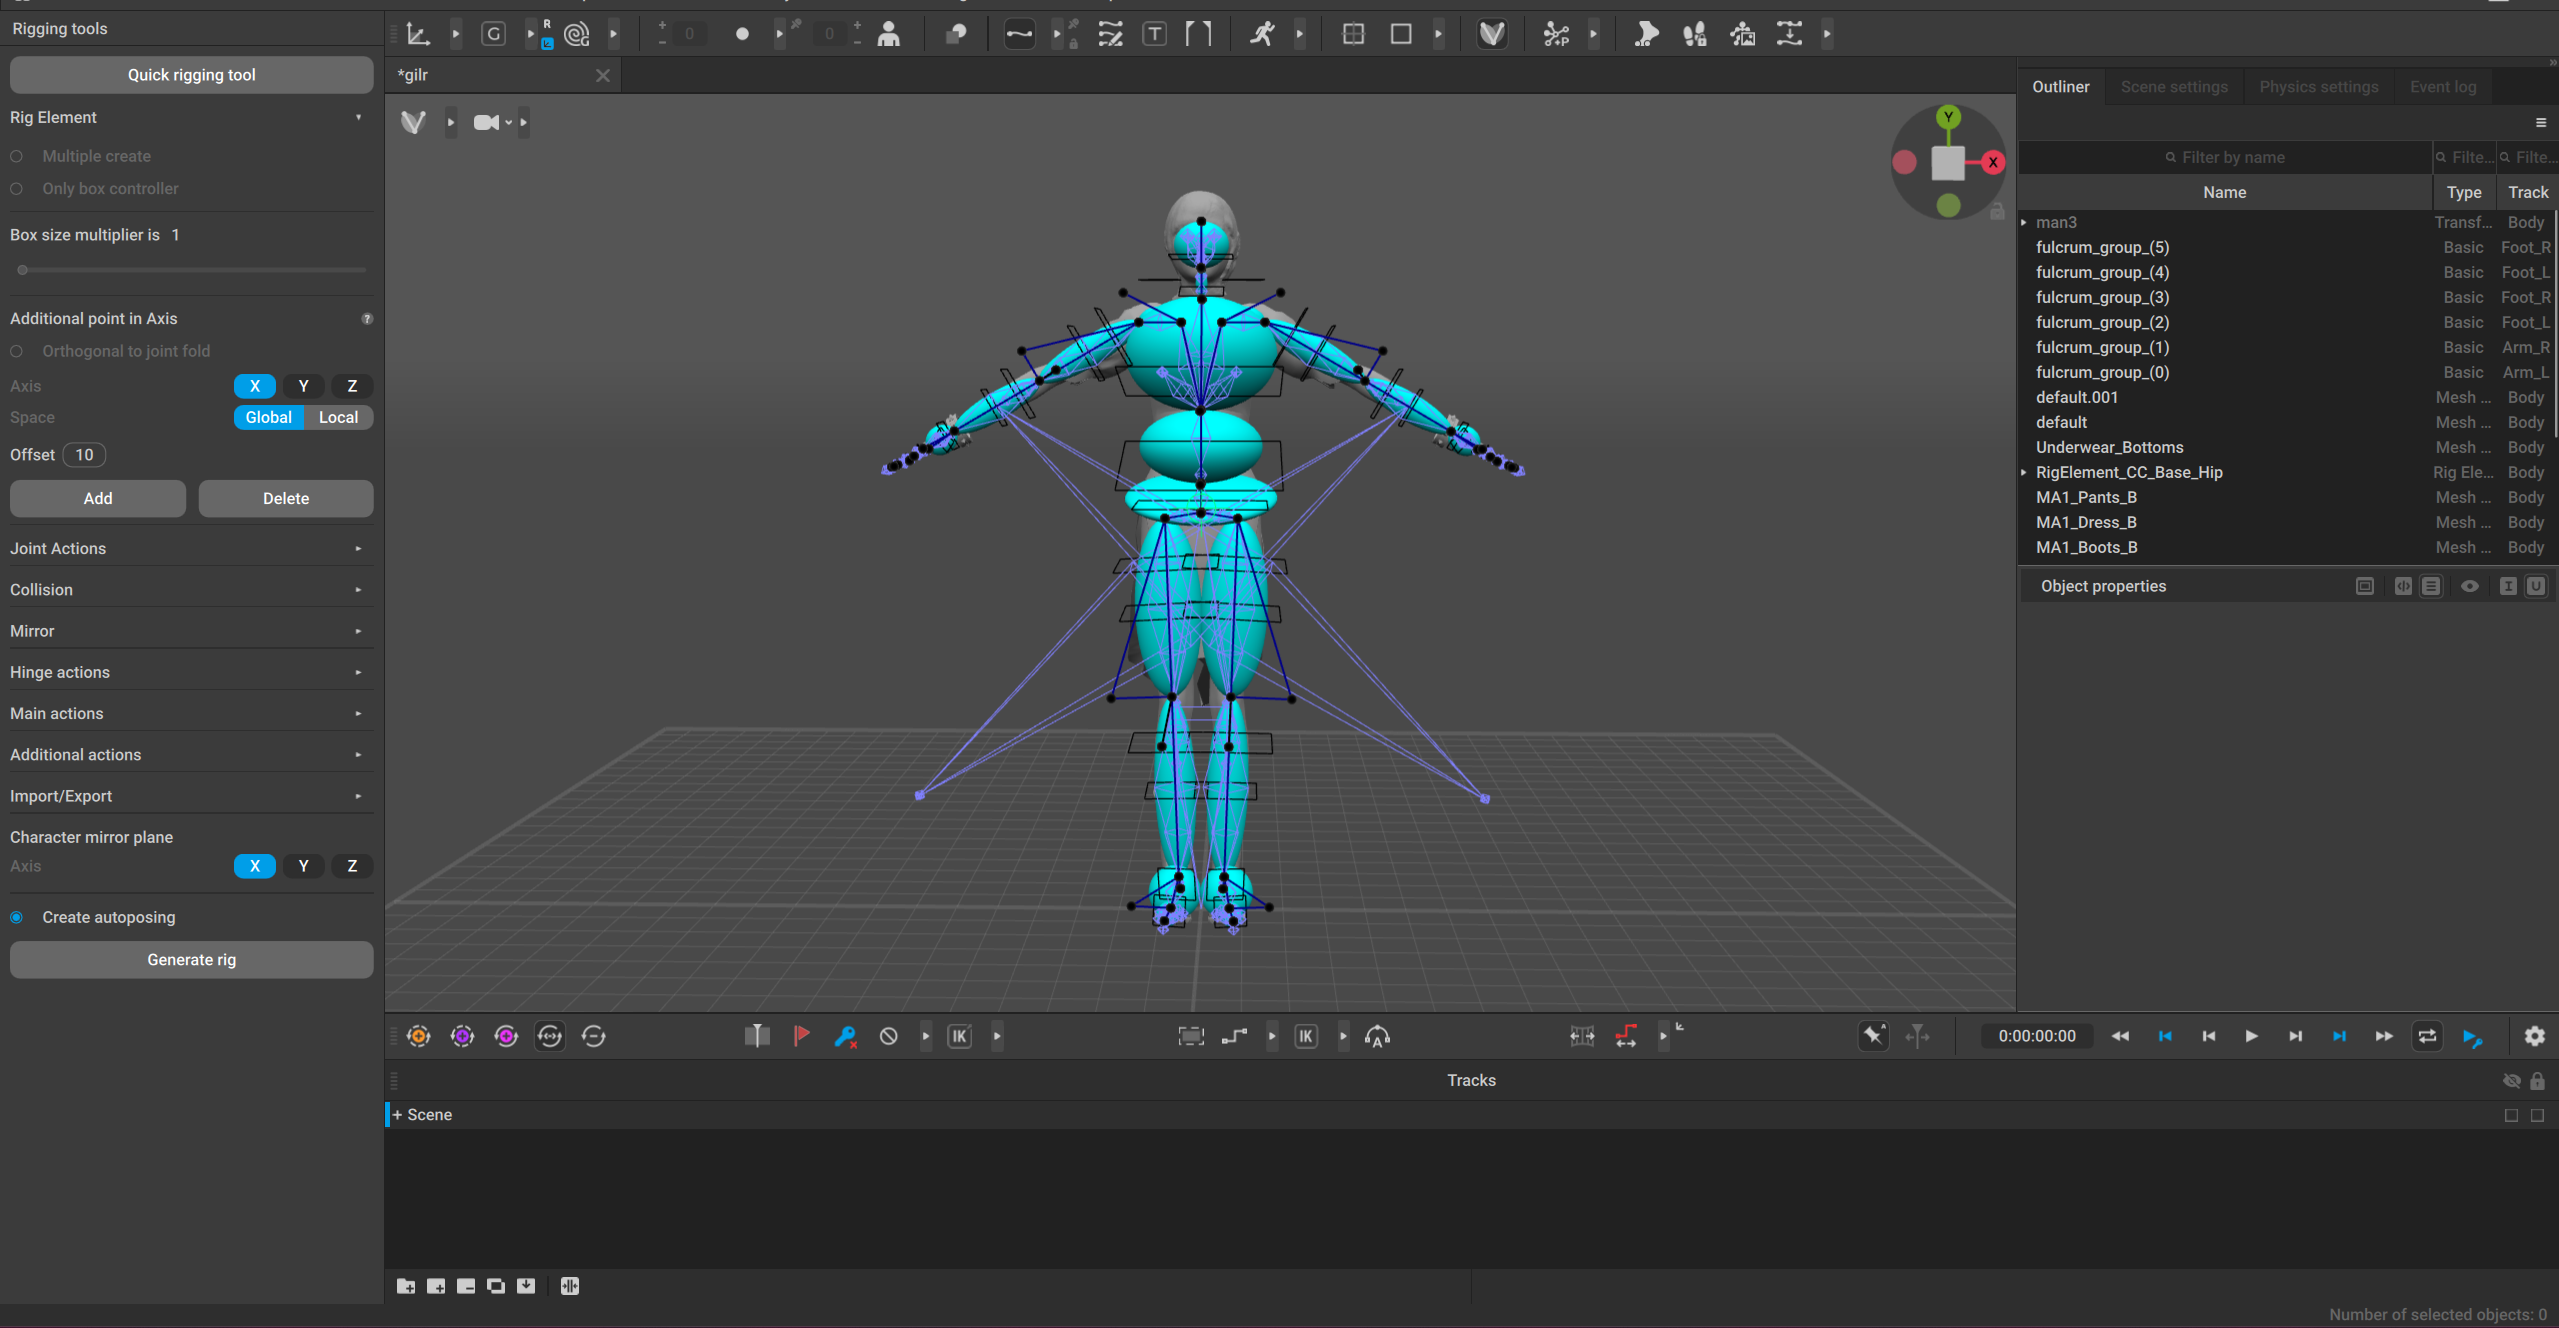Click the red flag icon in timeline toolbar
Image resolution: width=2559 pixels, height=1328 pixels.
(x=801, y=1036)
